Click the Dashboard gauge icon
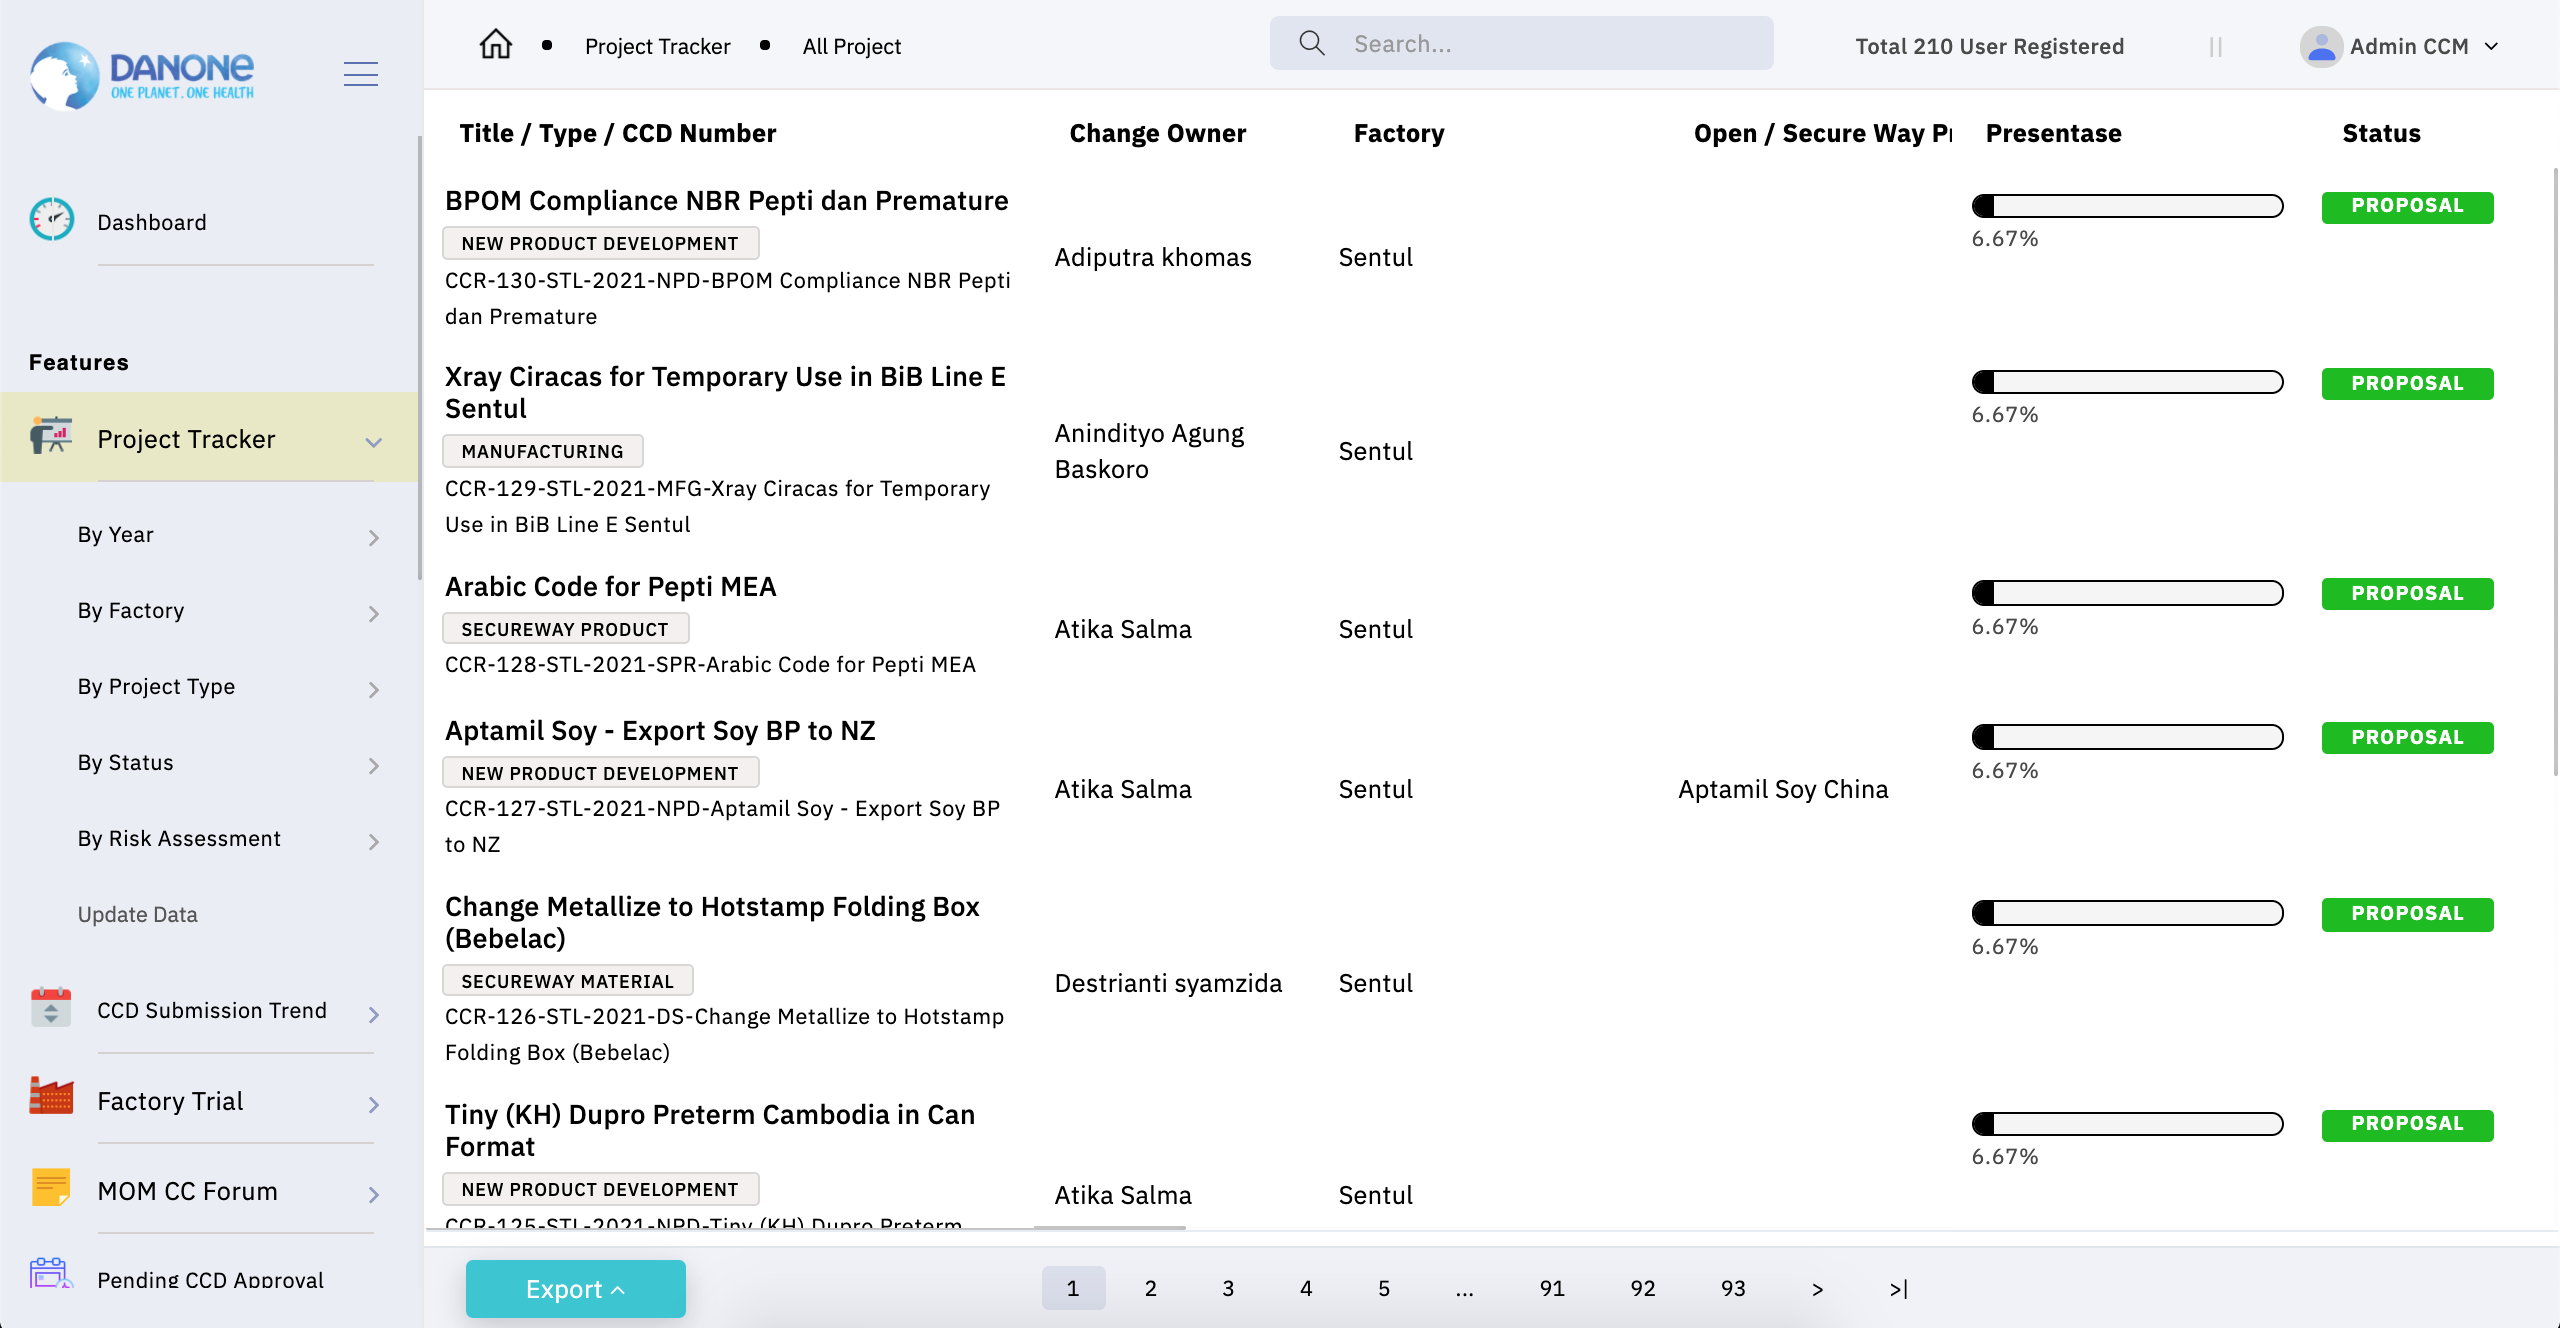The image size is (2560, 1328). 51,220
